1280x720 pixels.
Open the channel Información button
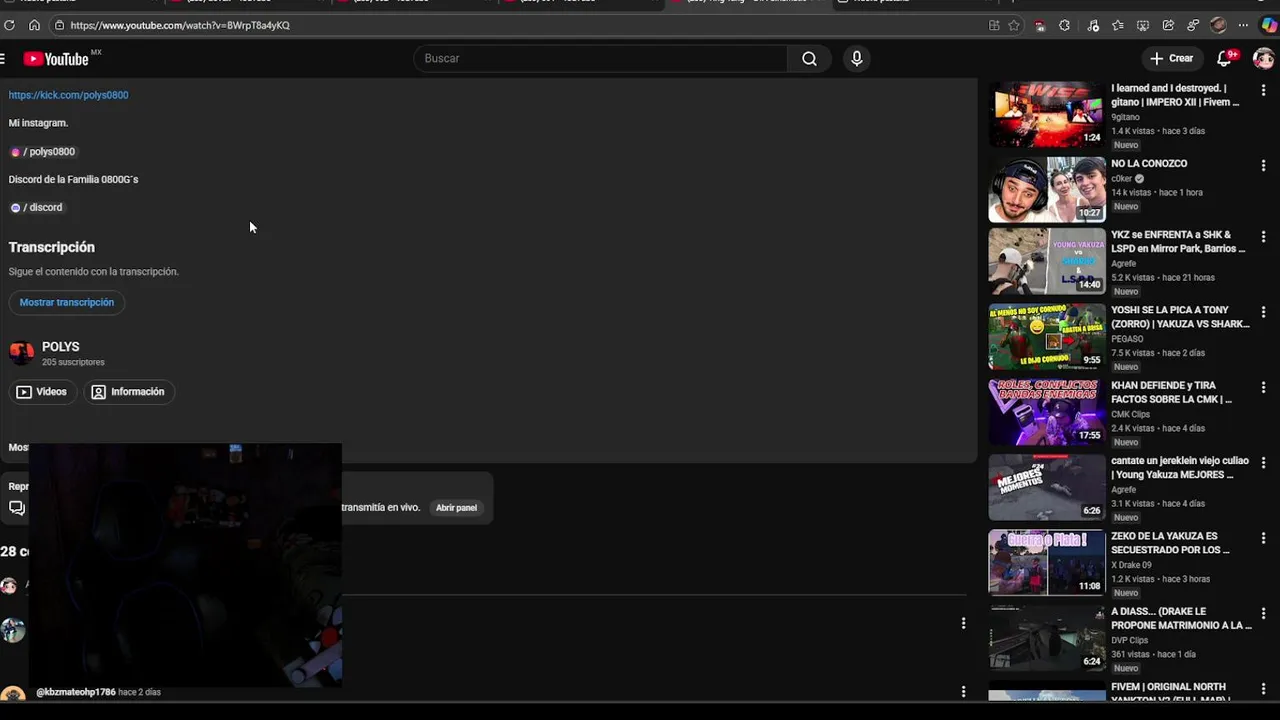point(128,392)
